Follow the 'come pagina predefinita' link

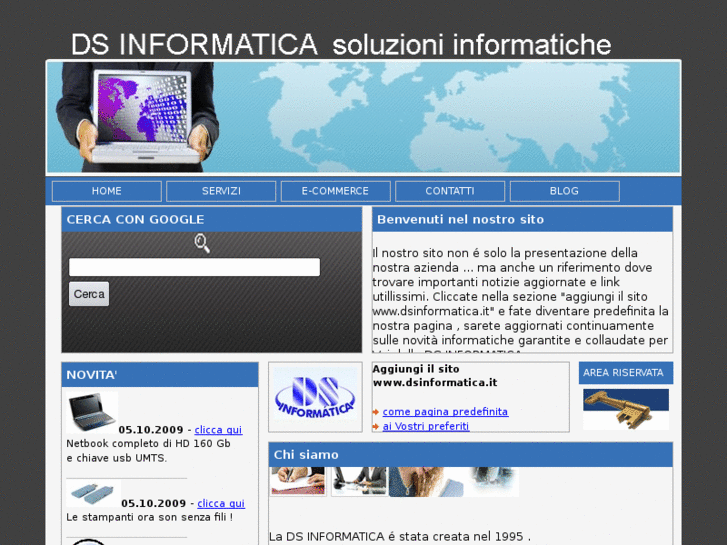[445, 411]
